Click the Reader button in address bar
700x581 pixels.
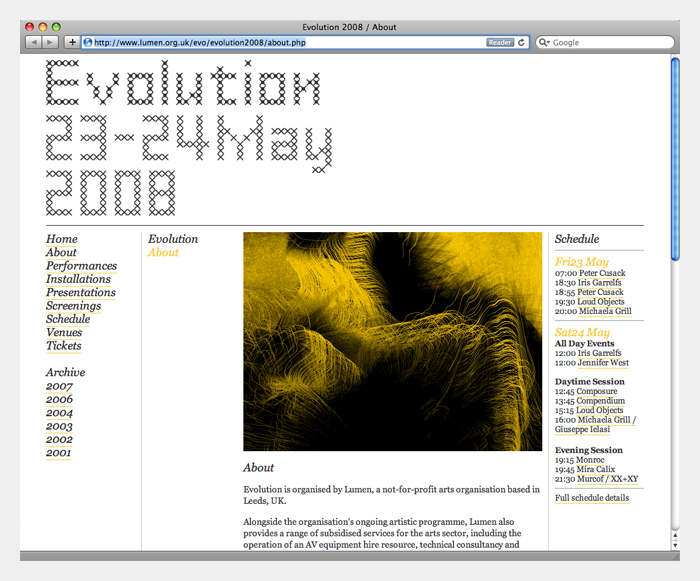tap(499, 43)
